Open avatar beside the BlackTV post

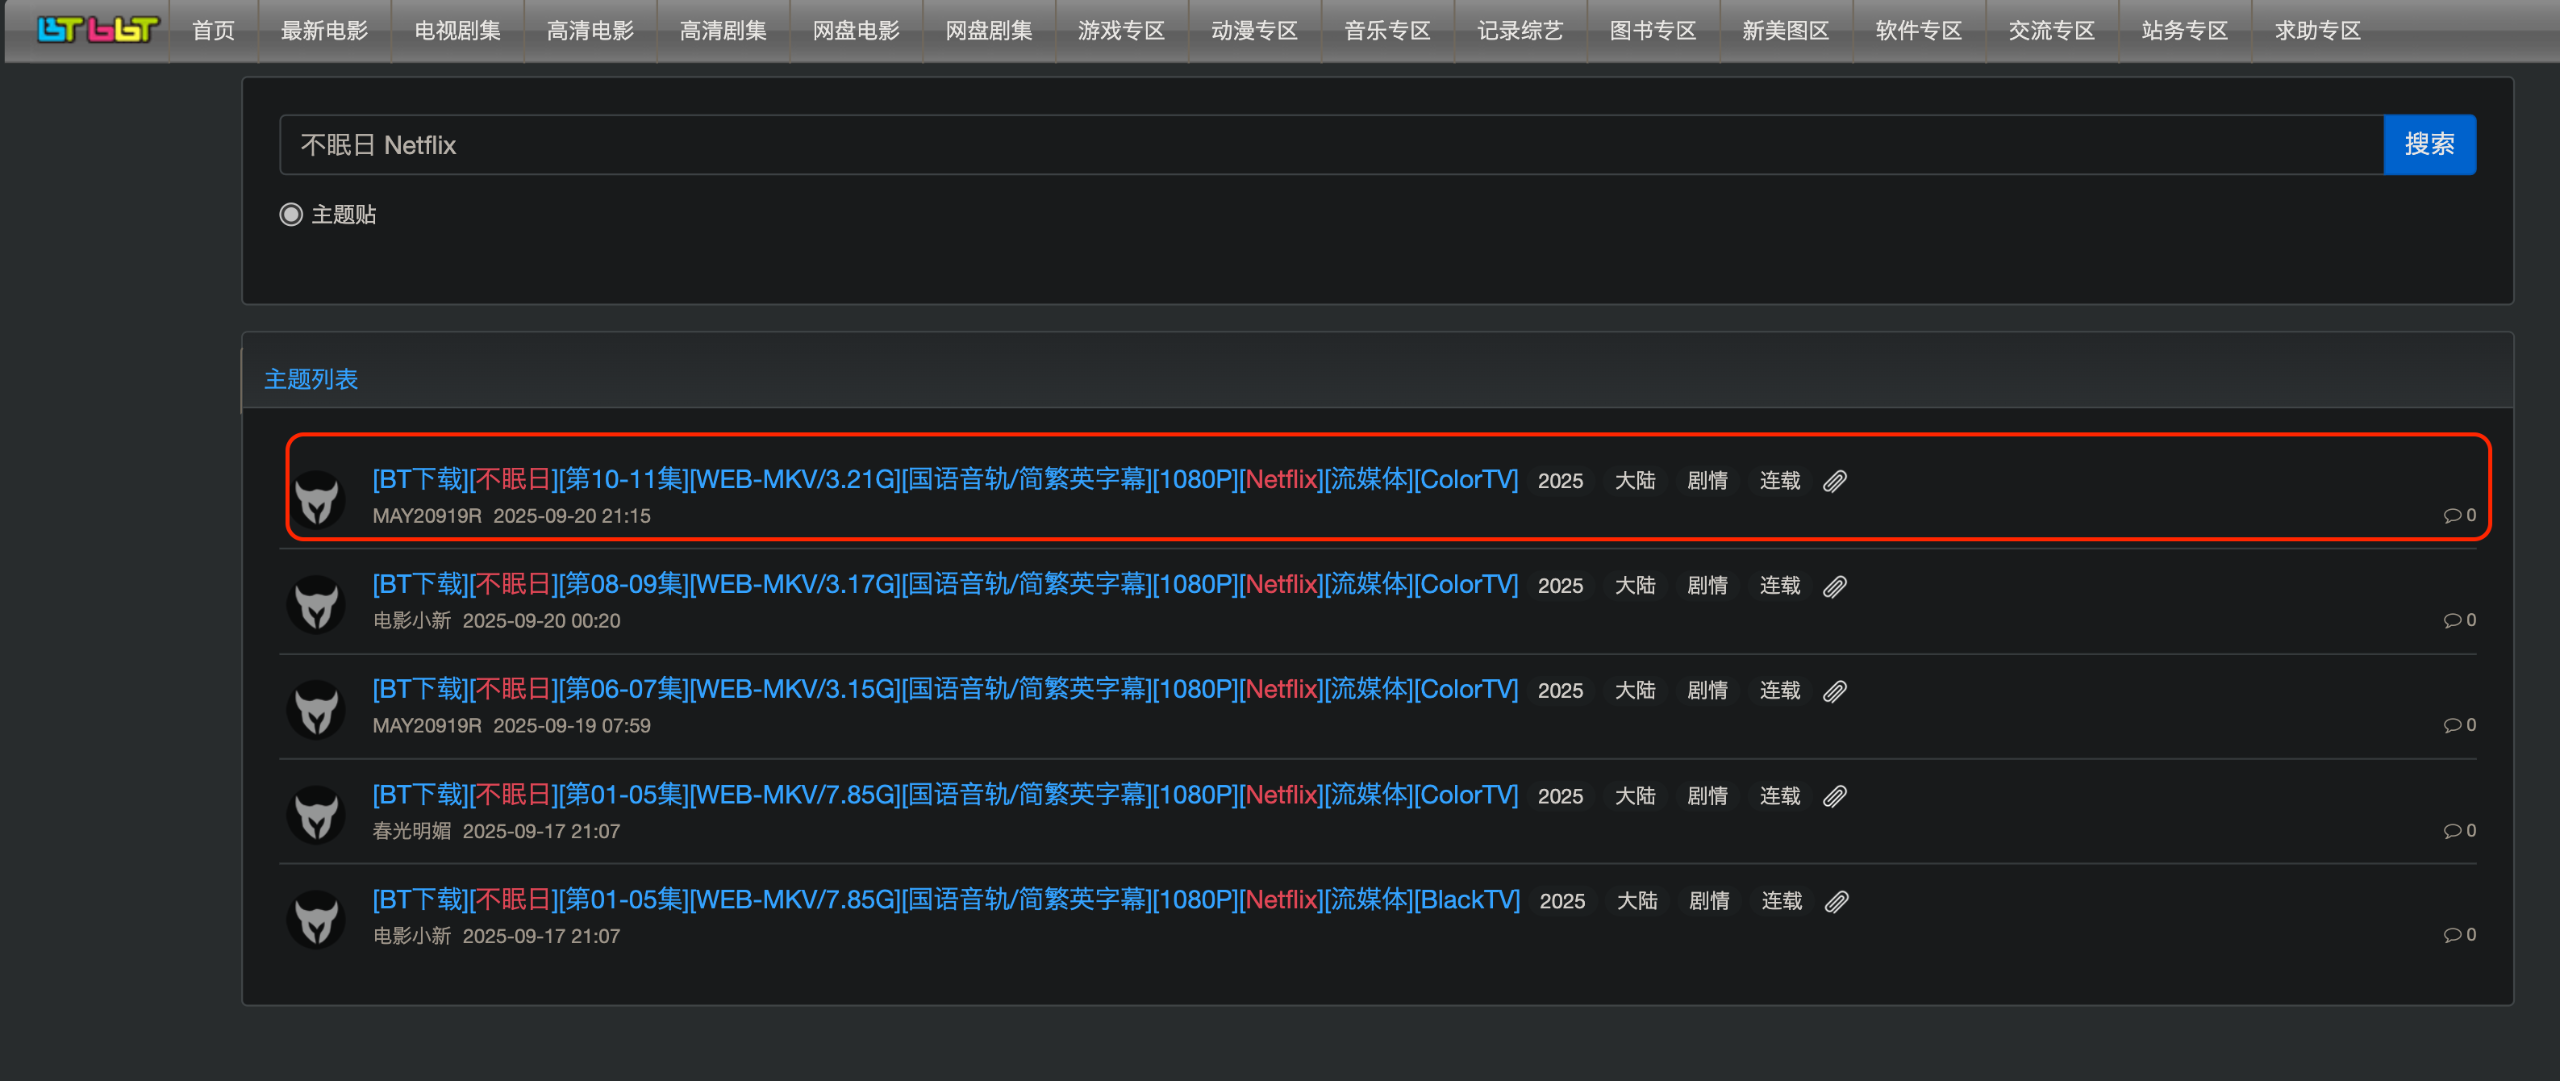[x=317, y=919]
